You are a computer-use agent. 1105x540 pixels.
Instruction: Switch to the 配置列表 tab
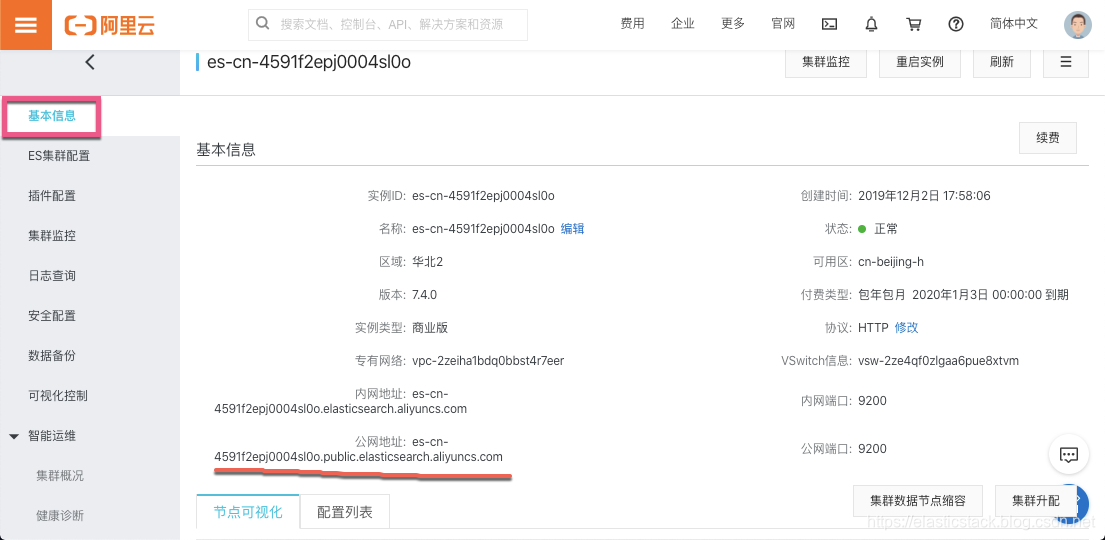(x=345, y=512)
